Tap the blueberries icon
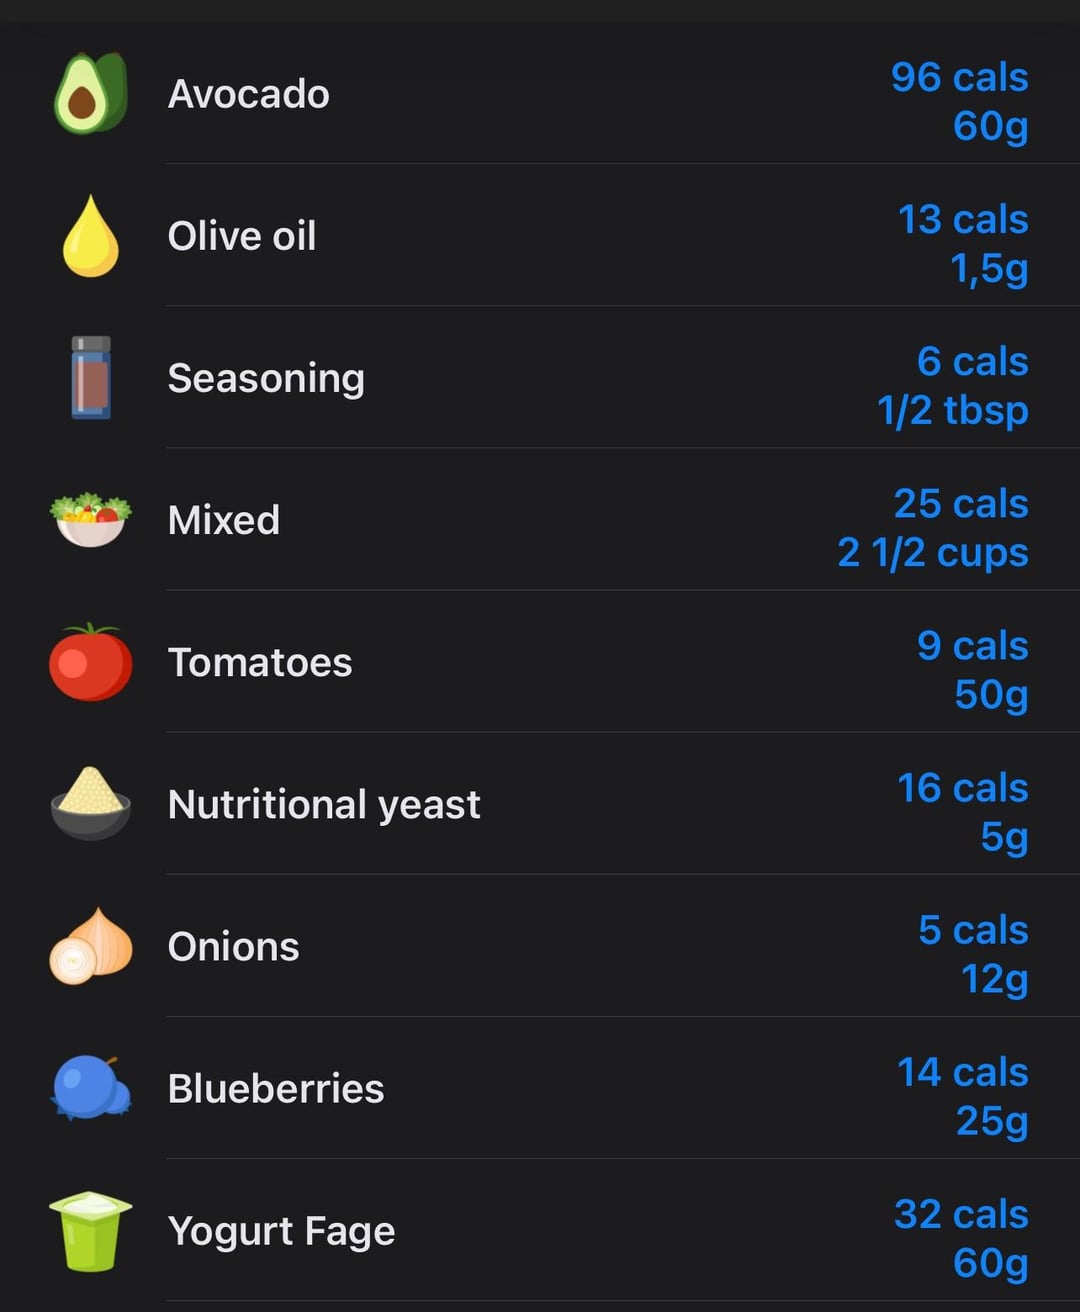This screenshot has height=1312, width=1080. pos(91,1087)
